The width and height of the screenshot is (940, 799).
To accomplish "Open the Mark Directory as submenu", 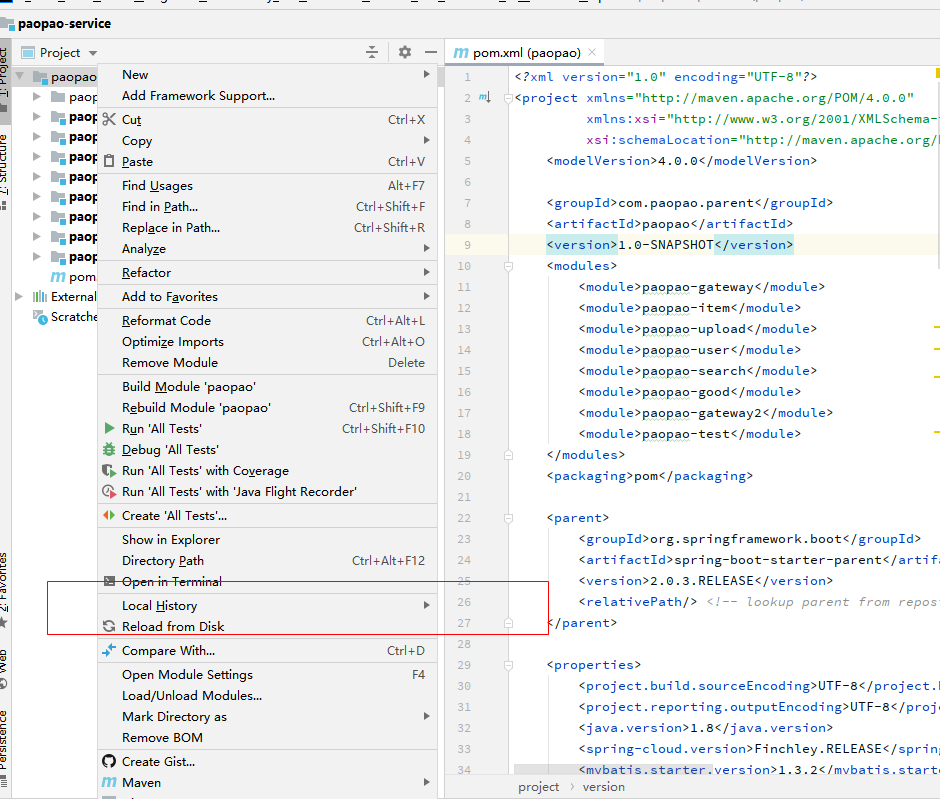I will pyautogui.click(x=267, y=716).
